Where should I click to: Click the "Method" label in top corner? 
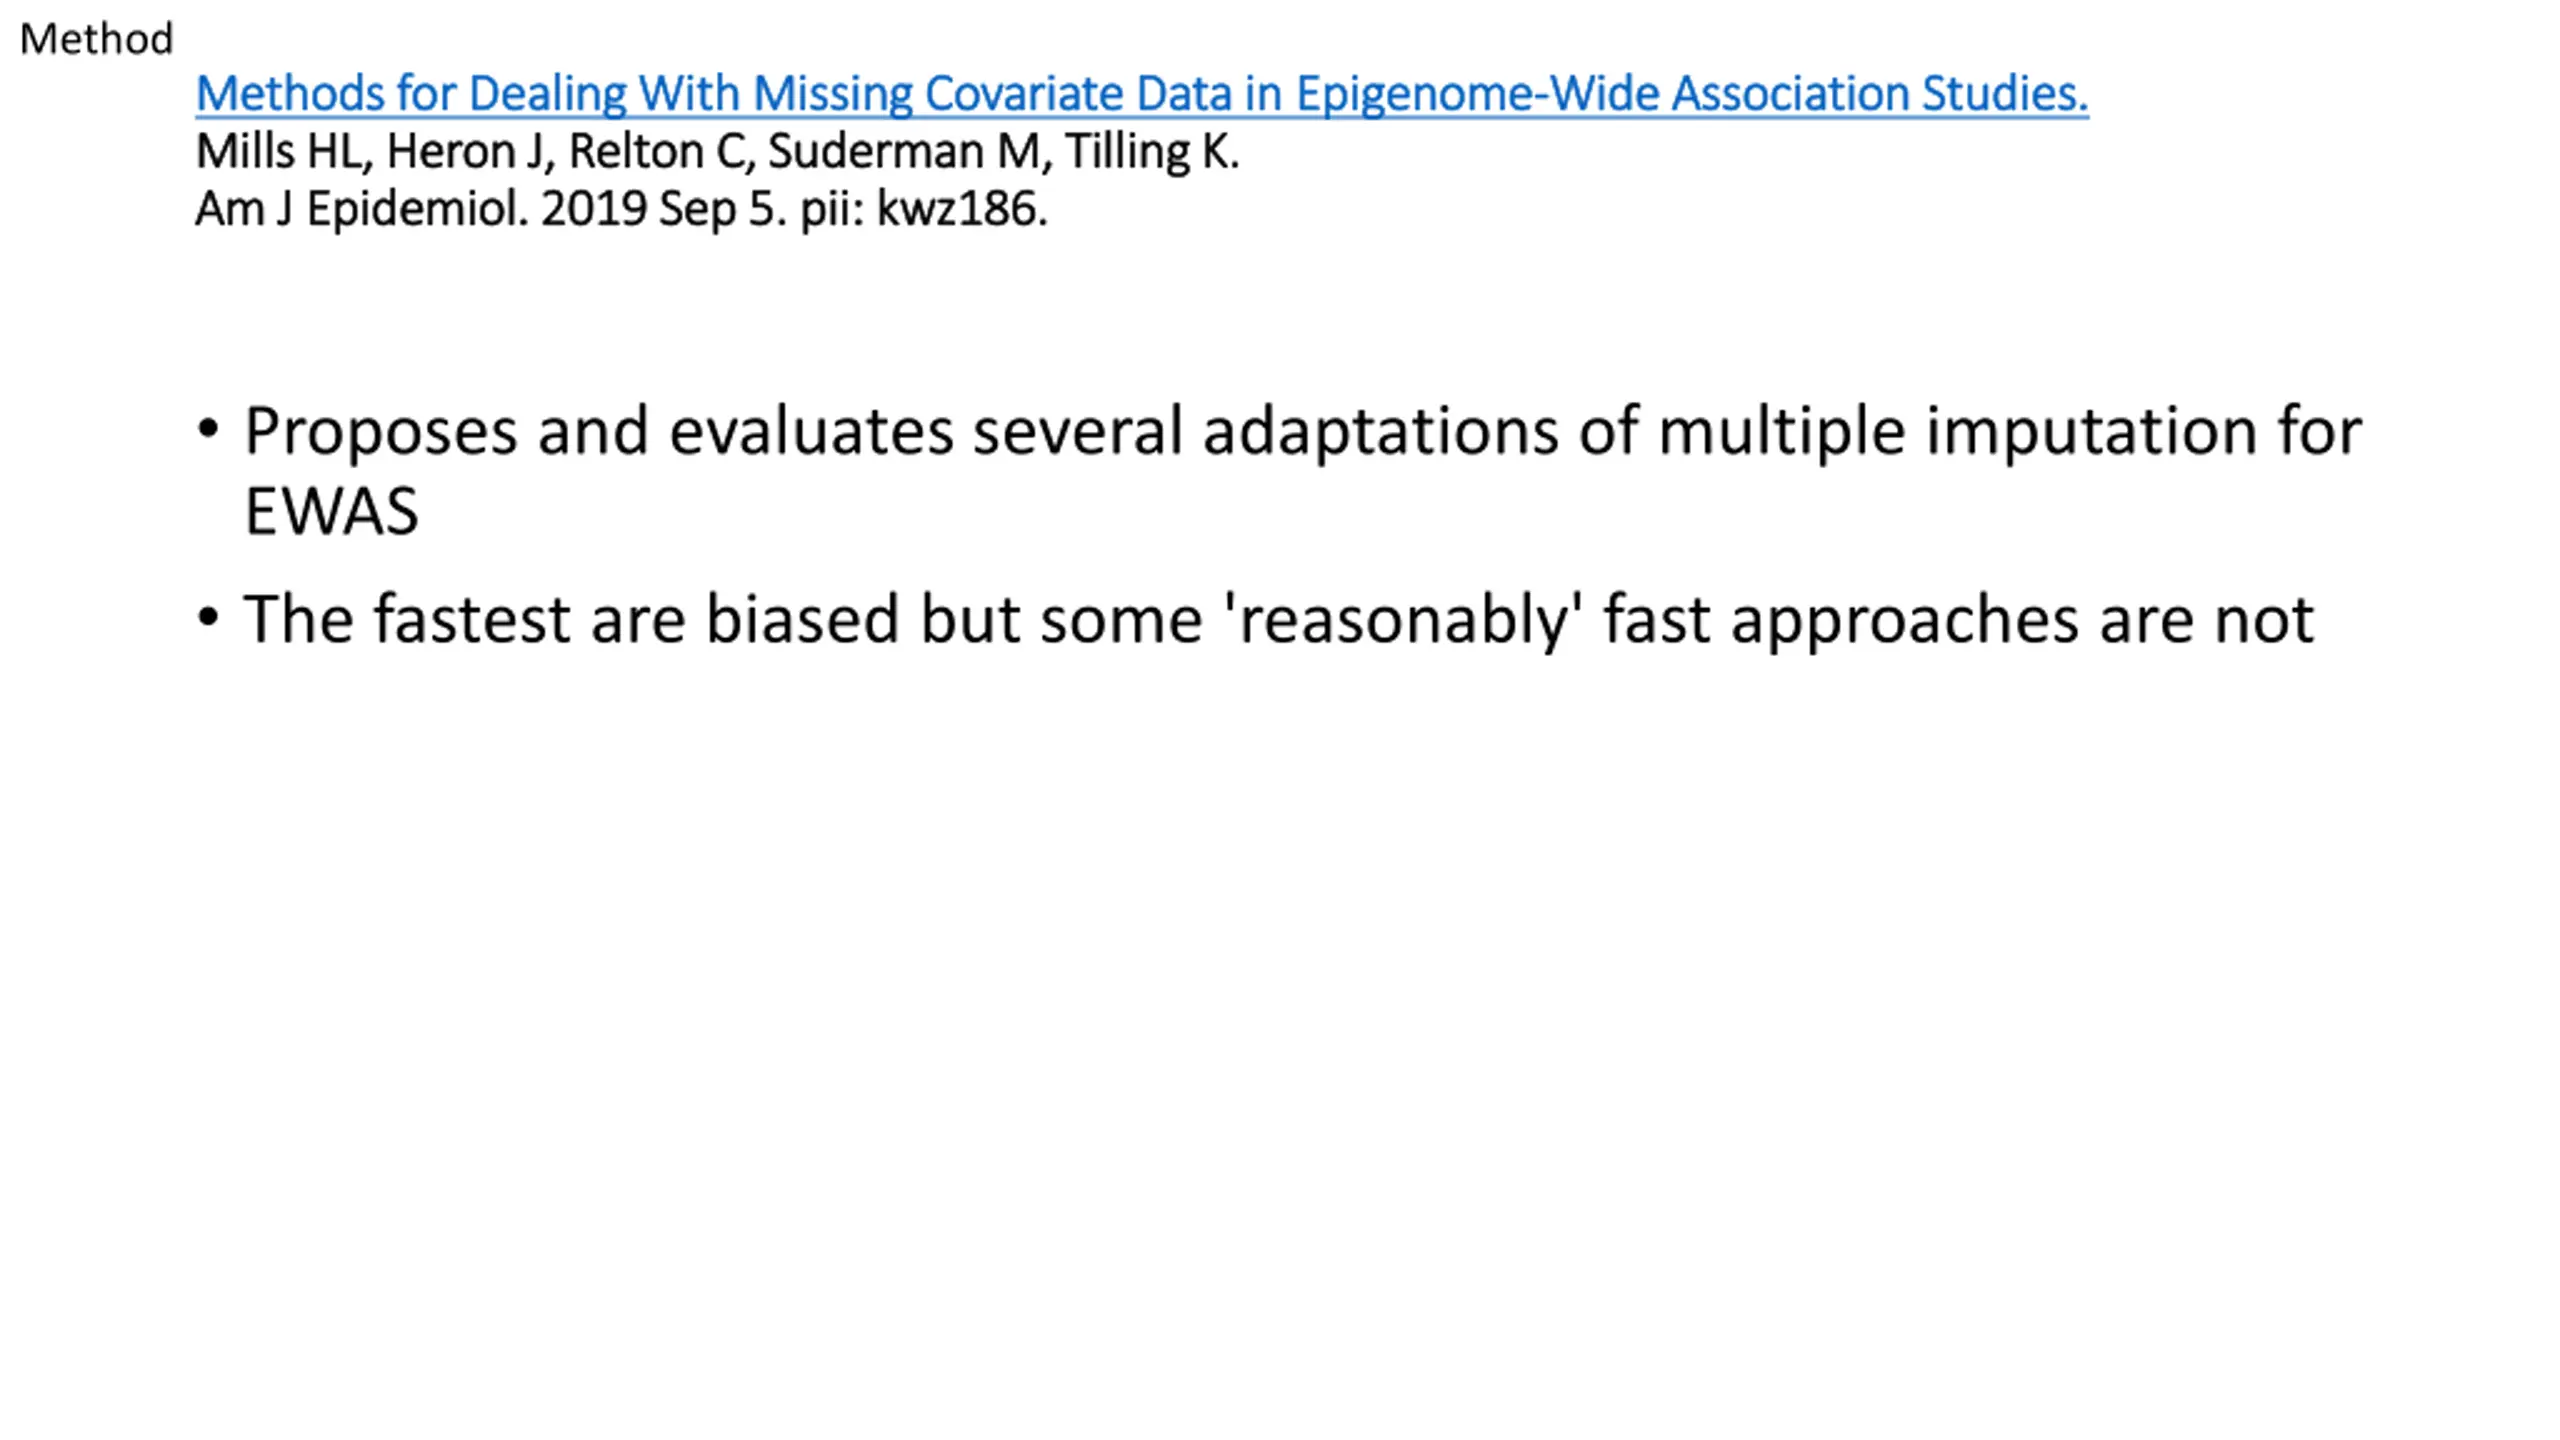point(96,39)
